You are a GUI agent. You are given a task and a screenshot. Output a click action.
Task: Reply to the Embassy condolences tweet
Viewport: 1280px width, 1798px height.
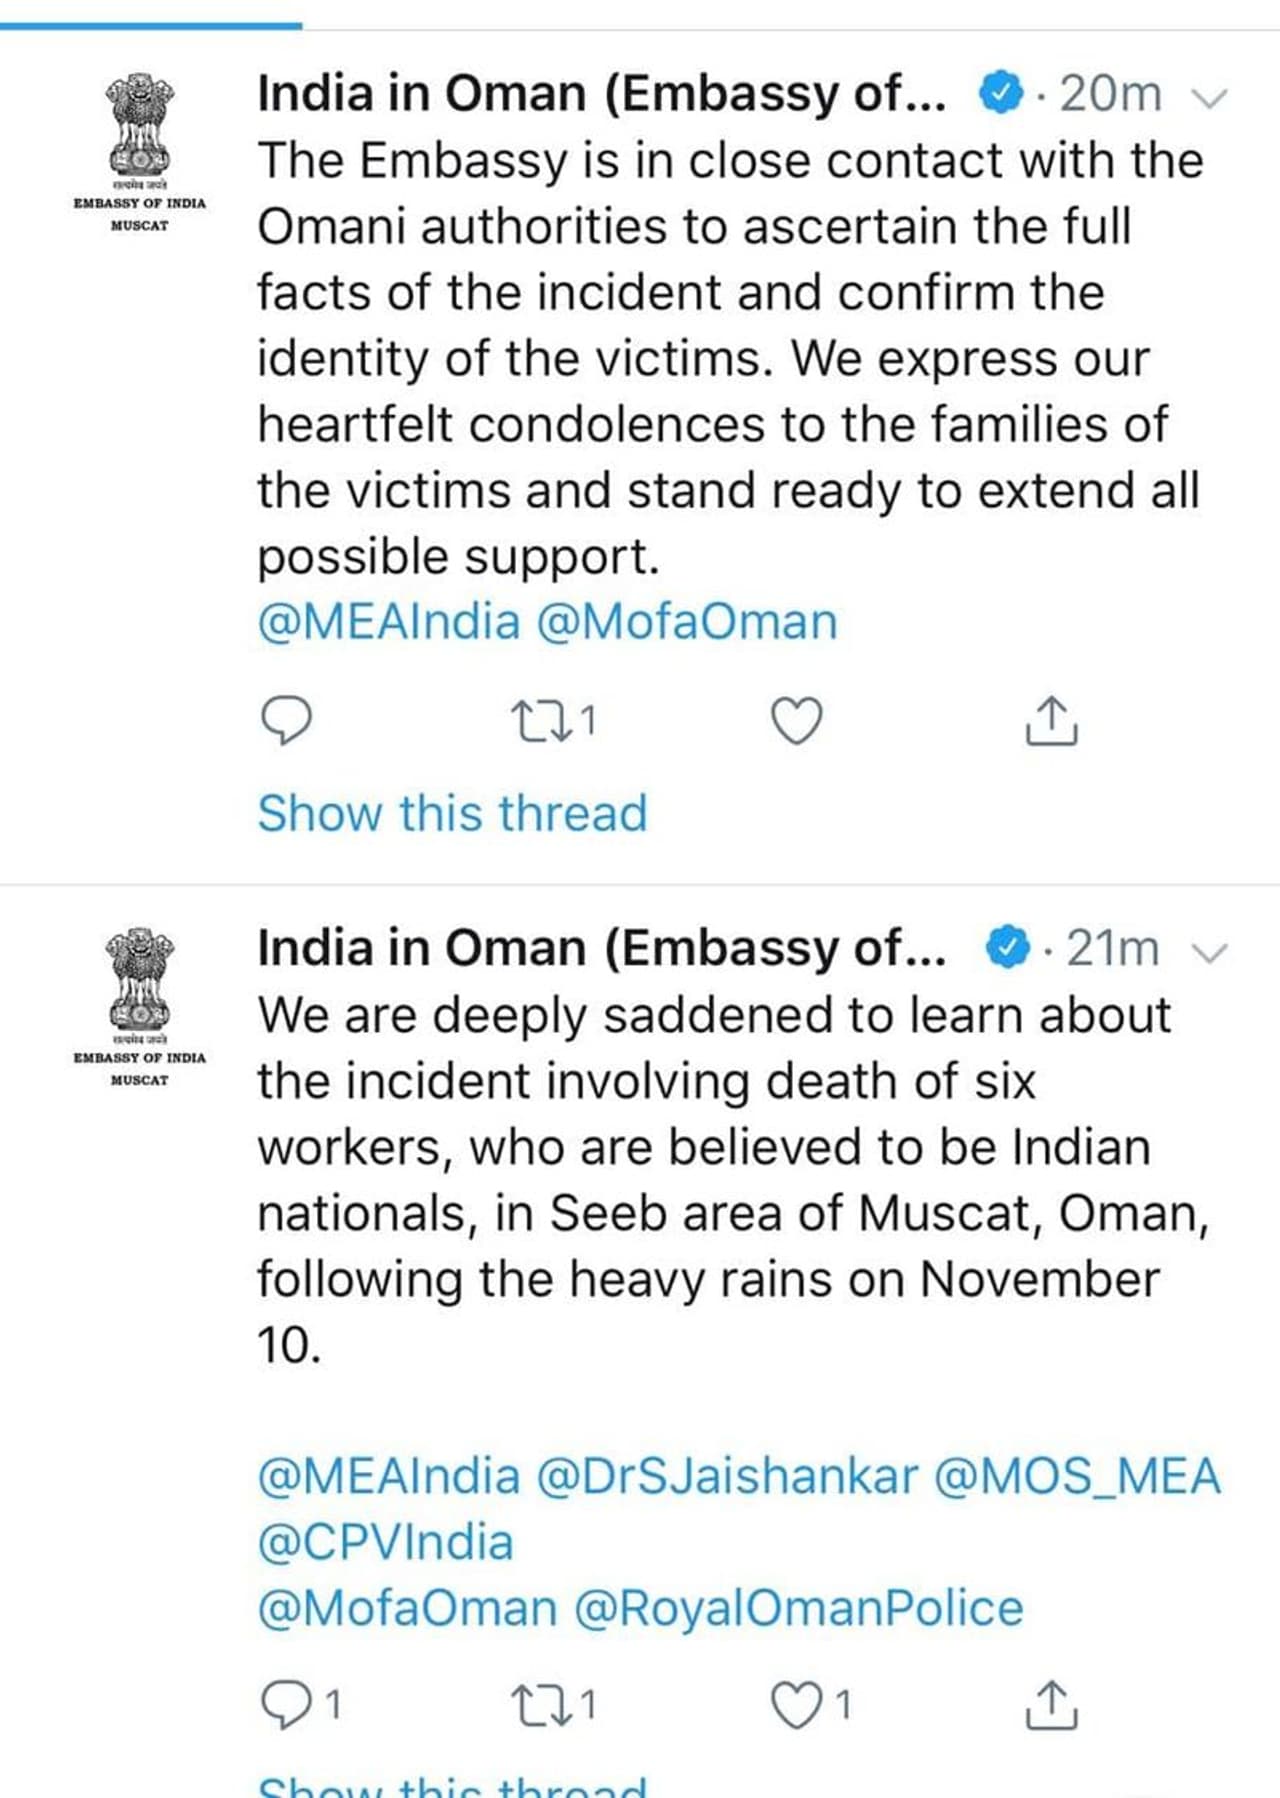pos(286,720)
